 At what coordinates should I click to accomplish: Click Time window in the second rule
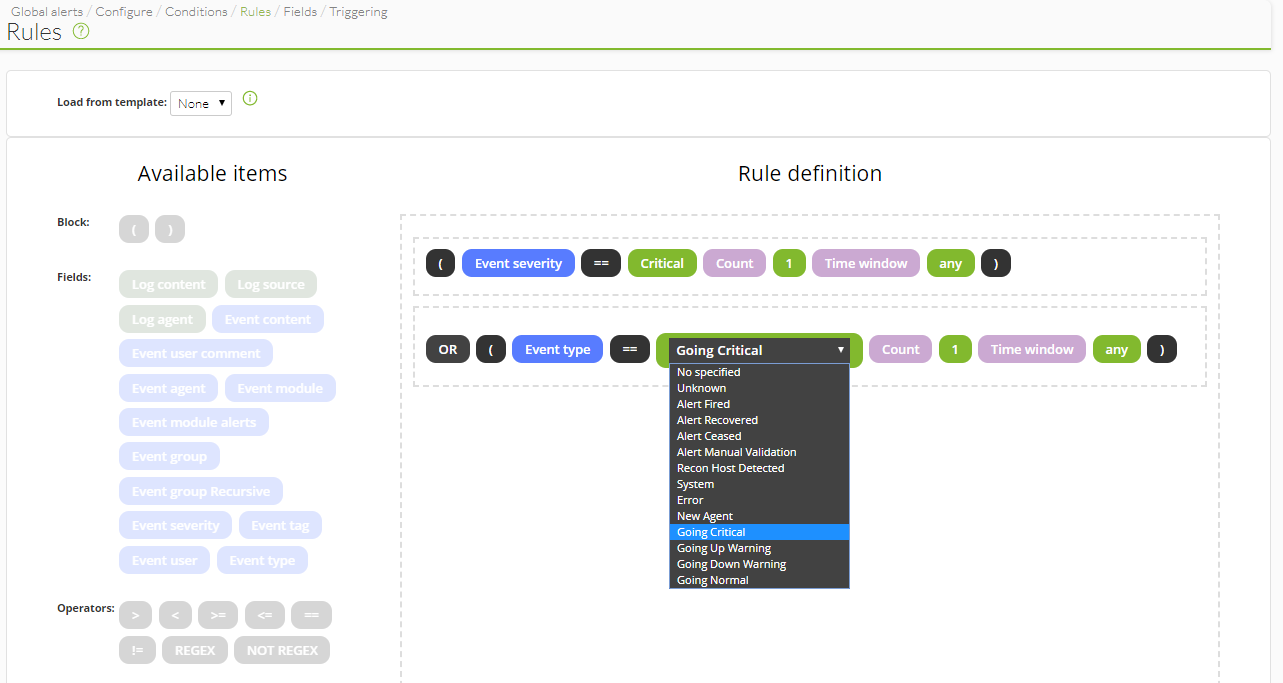tap(1032, 350)
